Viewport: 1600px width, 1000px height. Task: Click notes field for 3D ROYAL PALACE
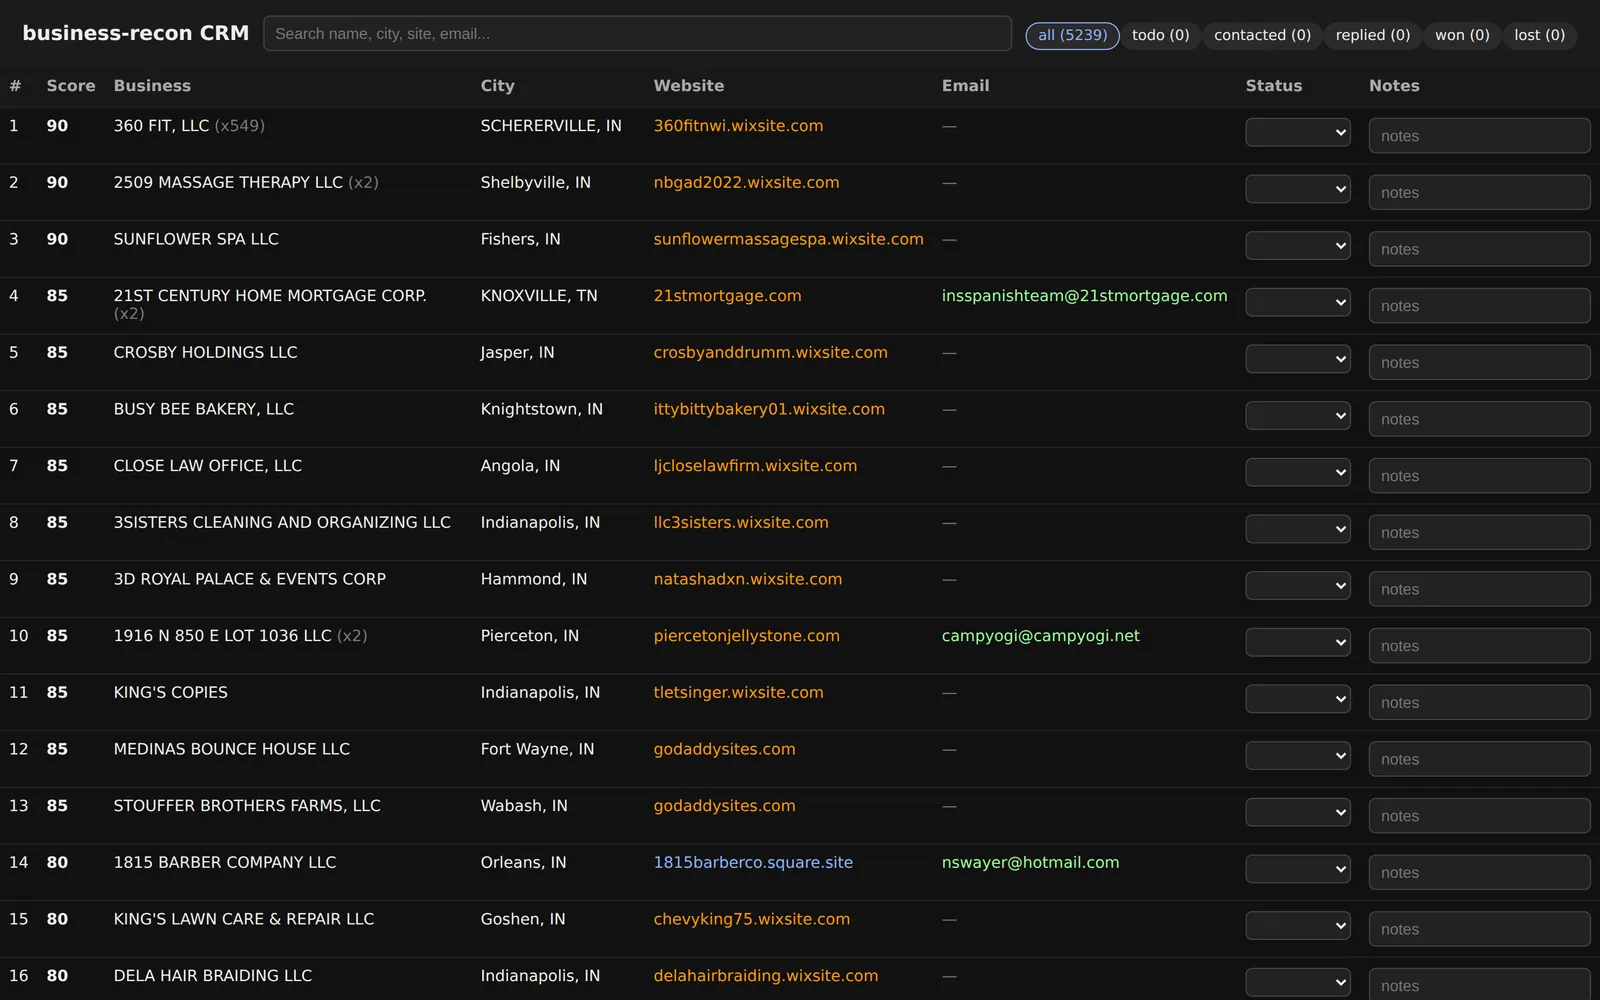click(1479, 589)
